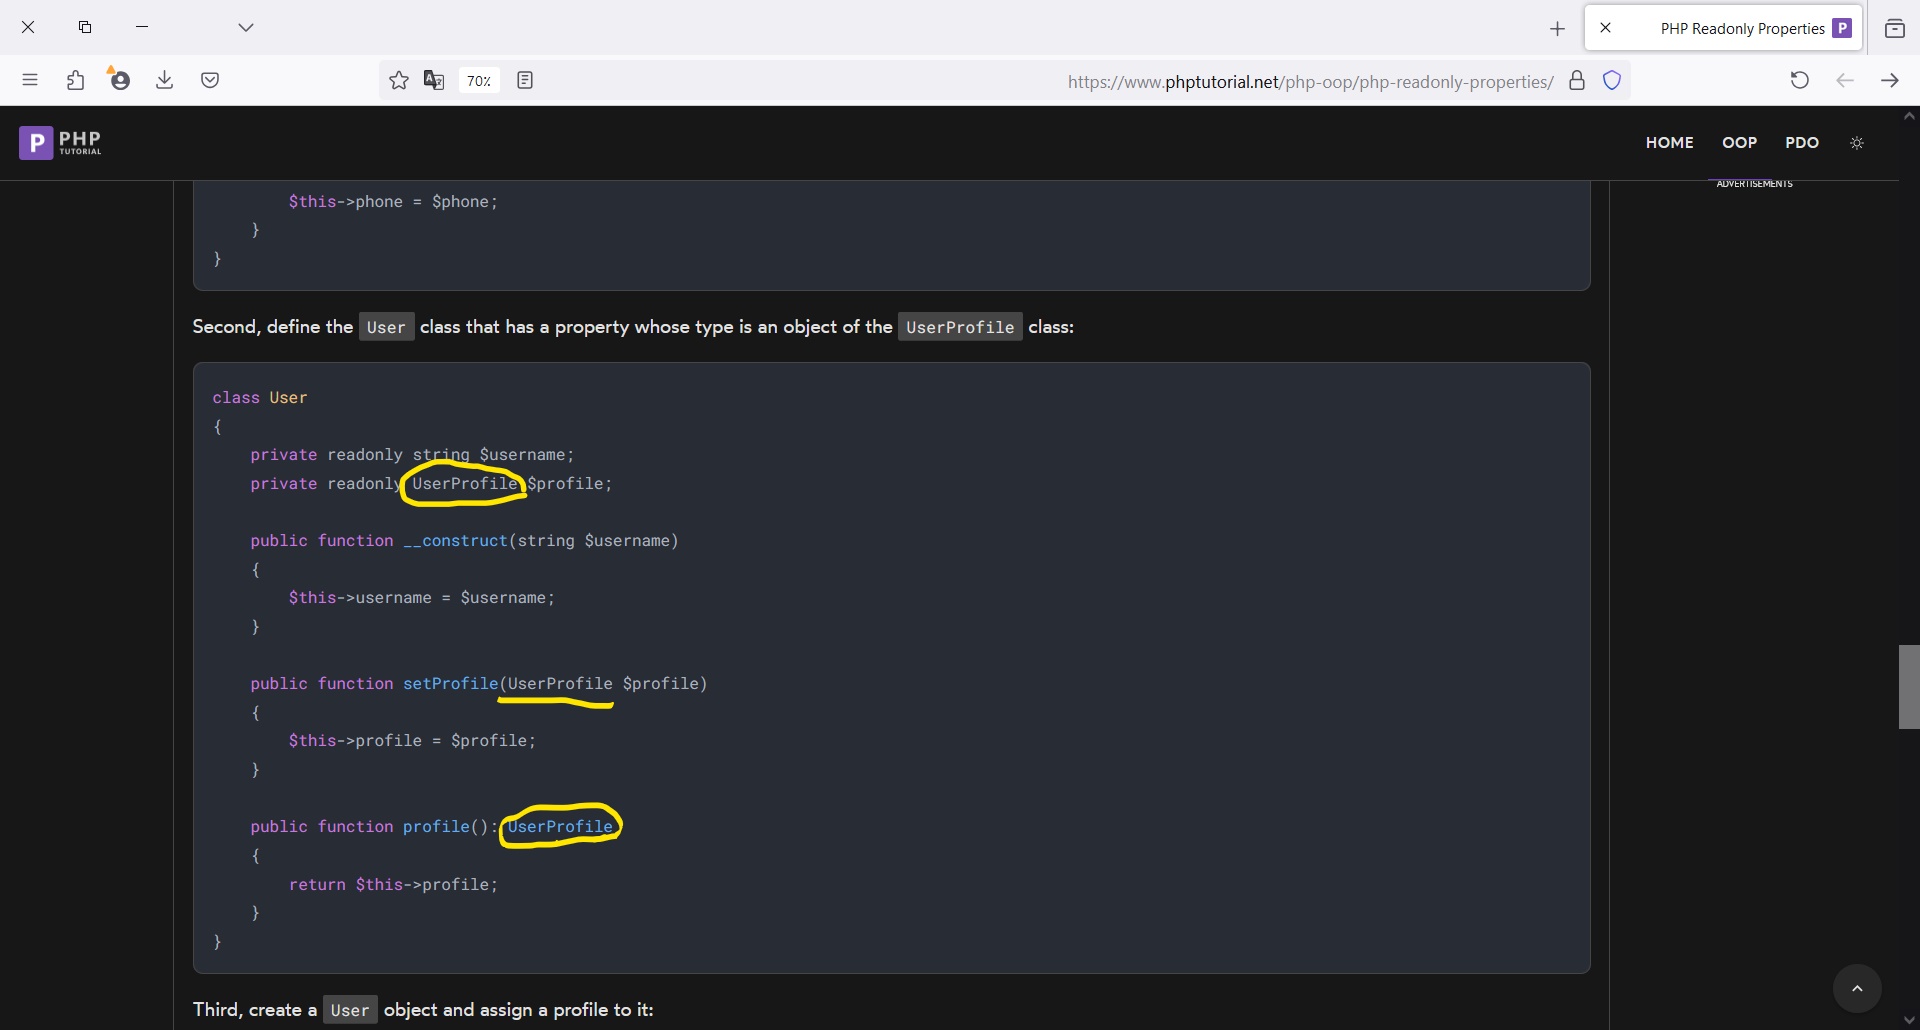Viewport: 1920px width, 1030px height.
Task: Click the 70% zoom level indicator
Action: pyautogui.click(x=479, y=81)
